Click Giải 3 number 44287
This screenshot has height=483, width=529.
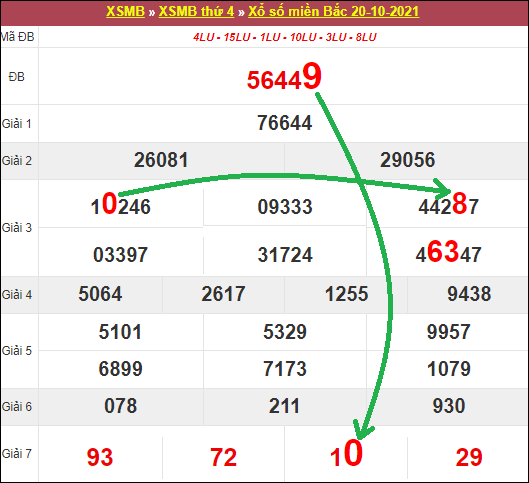[x=448, y=204]
